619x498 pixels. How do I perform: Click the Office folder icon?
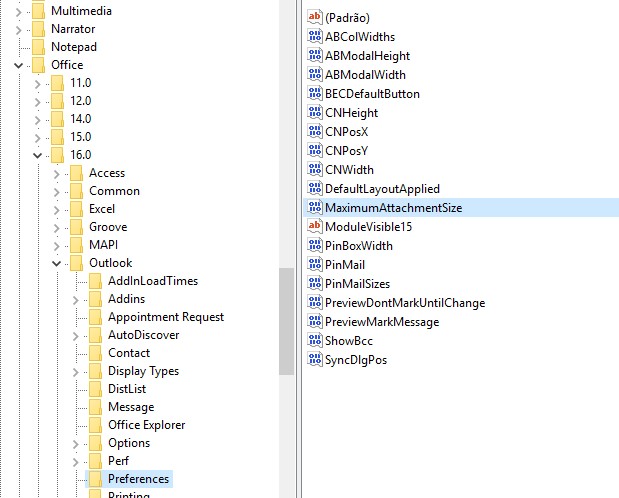(39, 65)
